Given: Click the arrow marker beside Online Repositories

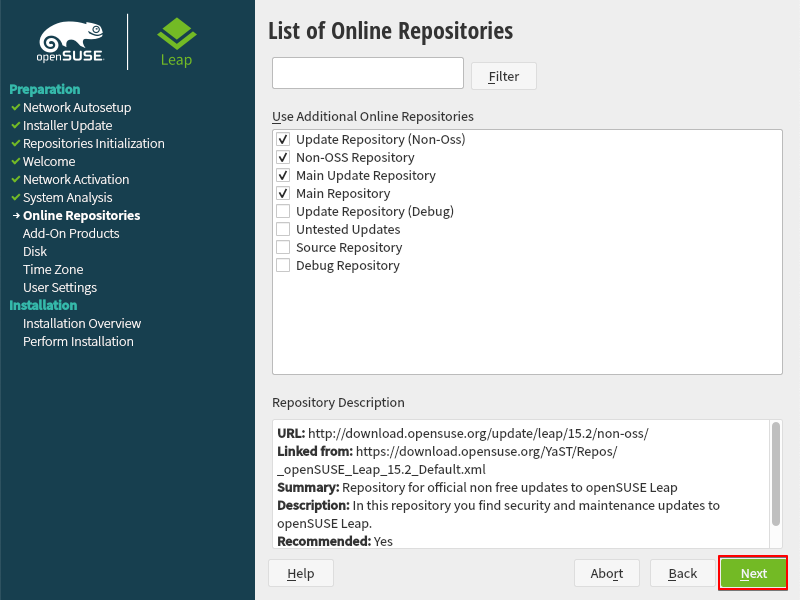Looking at the screenshot, I should pyautogui.click(x=16, y=215).
